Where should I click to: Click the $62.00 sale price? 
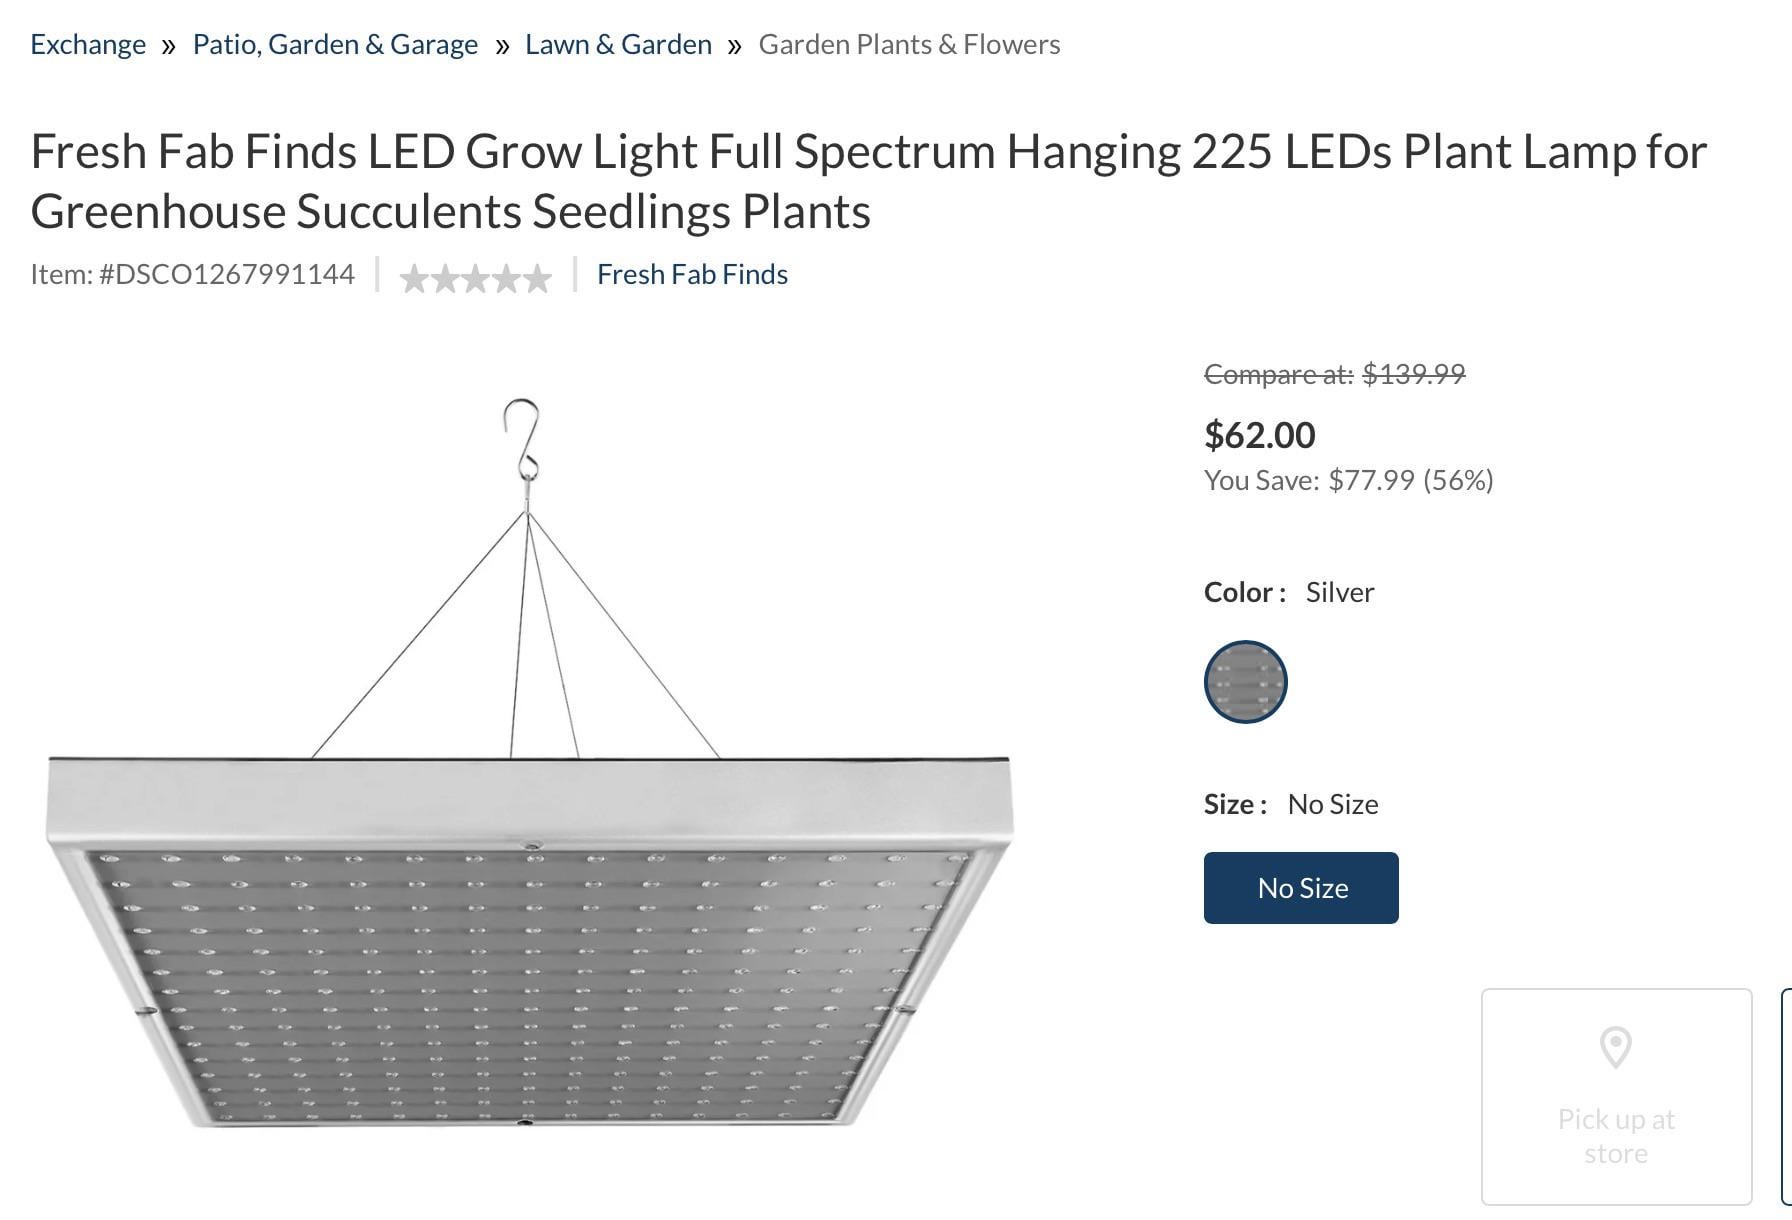pyautogui.click(x=1259, y=435)
